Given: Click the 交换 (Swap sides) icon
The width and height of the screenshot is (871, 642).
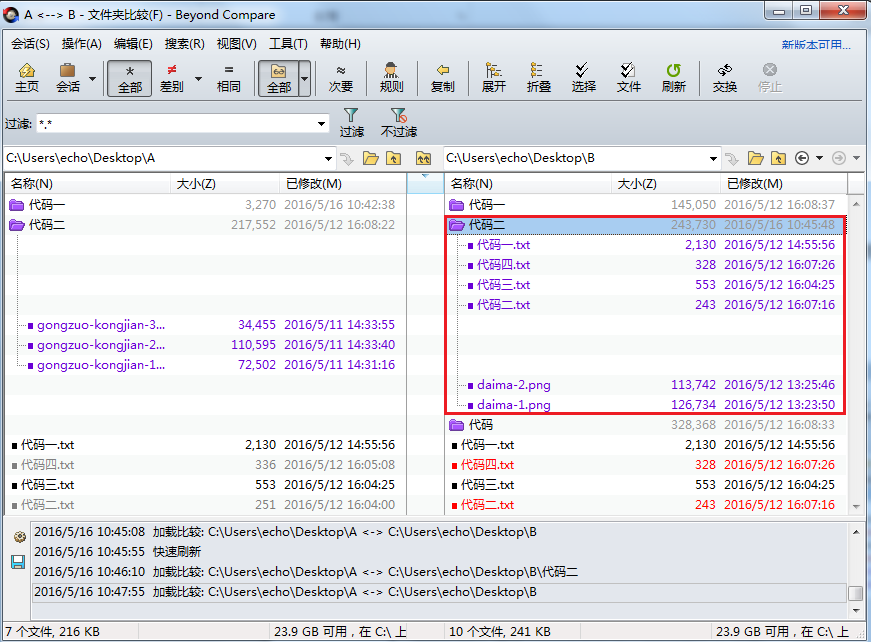Looking at the screenshot, I should [x=724, y=77].
